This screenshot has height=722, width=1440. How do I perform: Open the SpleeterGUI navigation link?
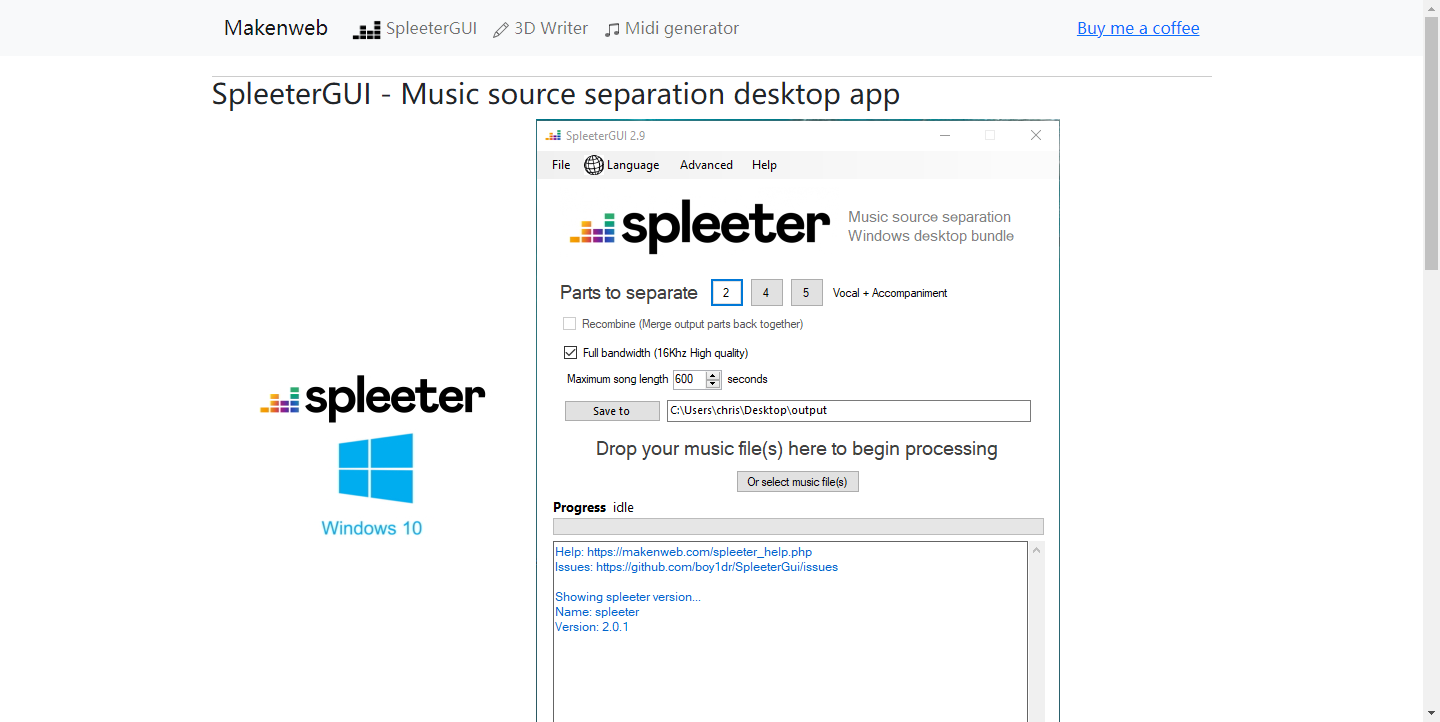point(415,29)
